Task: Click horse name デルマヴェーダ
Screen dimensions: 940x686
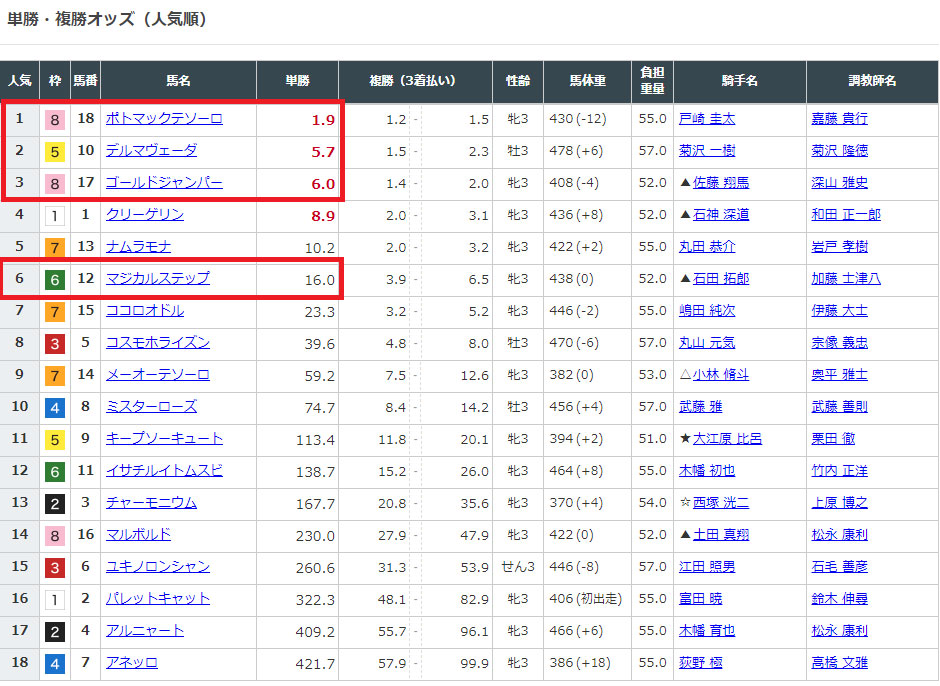Action: (x=151, y=151)
